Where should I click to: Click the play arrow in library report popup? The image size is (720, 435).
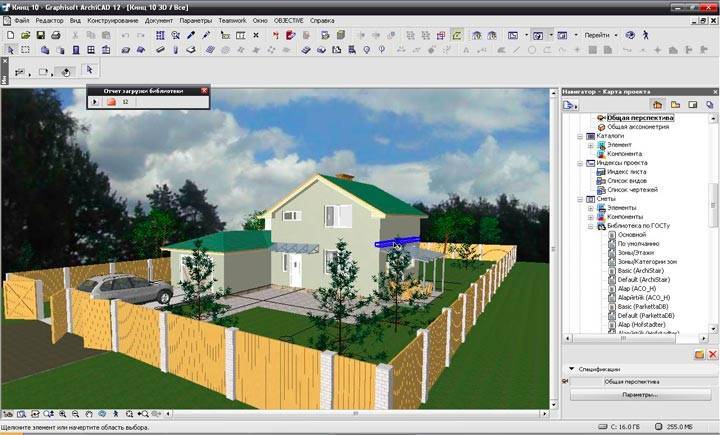(x=96, y=102)
